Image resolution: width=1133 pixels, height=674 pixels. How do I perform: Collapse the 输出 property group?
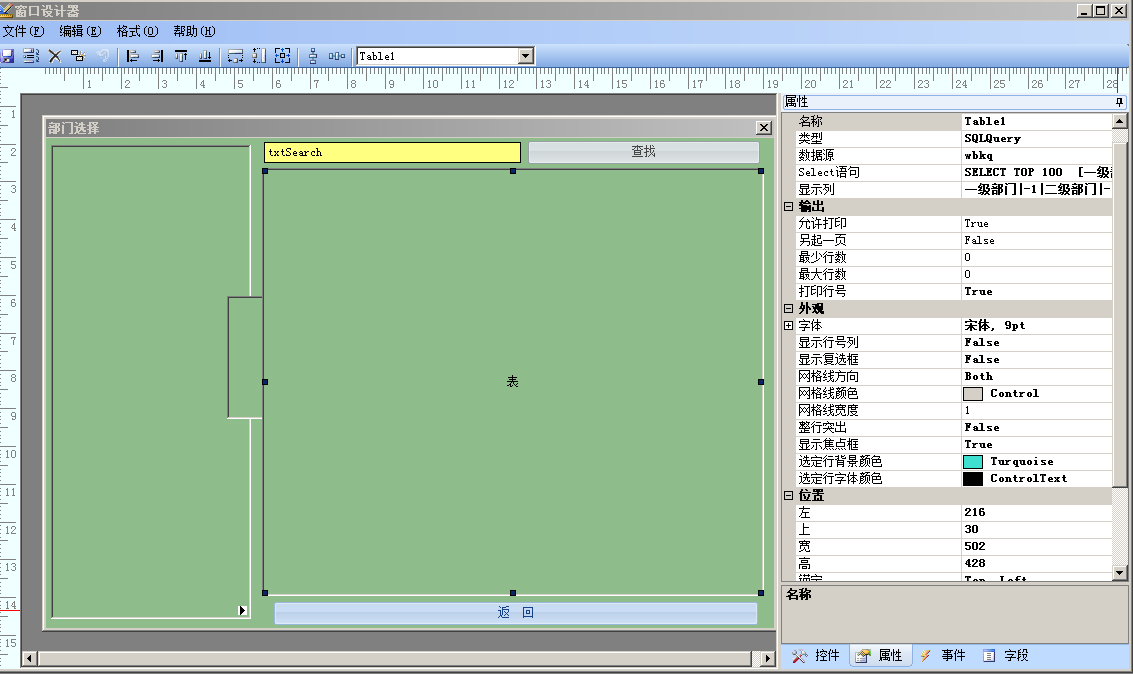[x=788, y=207]
